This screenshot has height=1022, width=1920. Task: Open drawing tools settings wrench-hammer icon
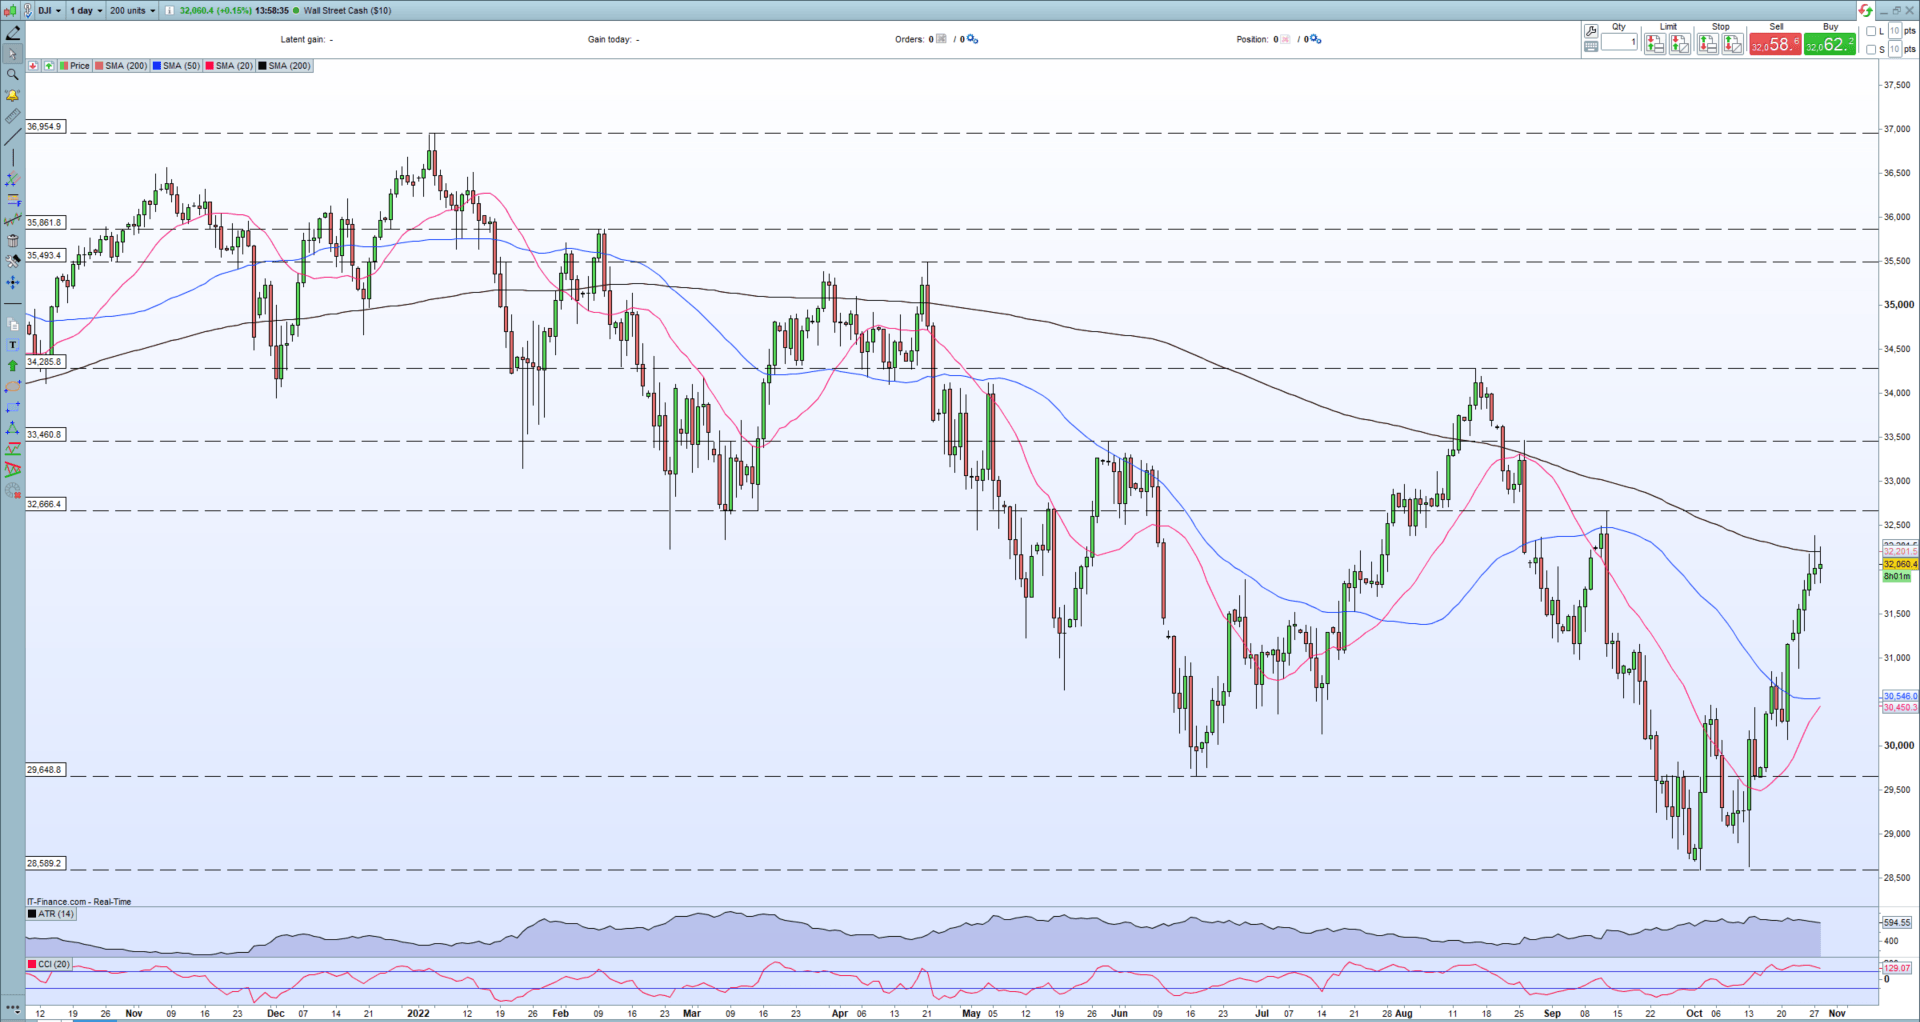13,261
